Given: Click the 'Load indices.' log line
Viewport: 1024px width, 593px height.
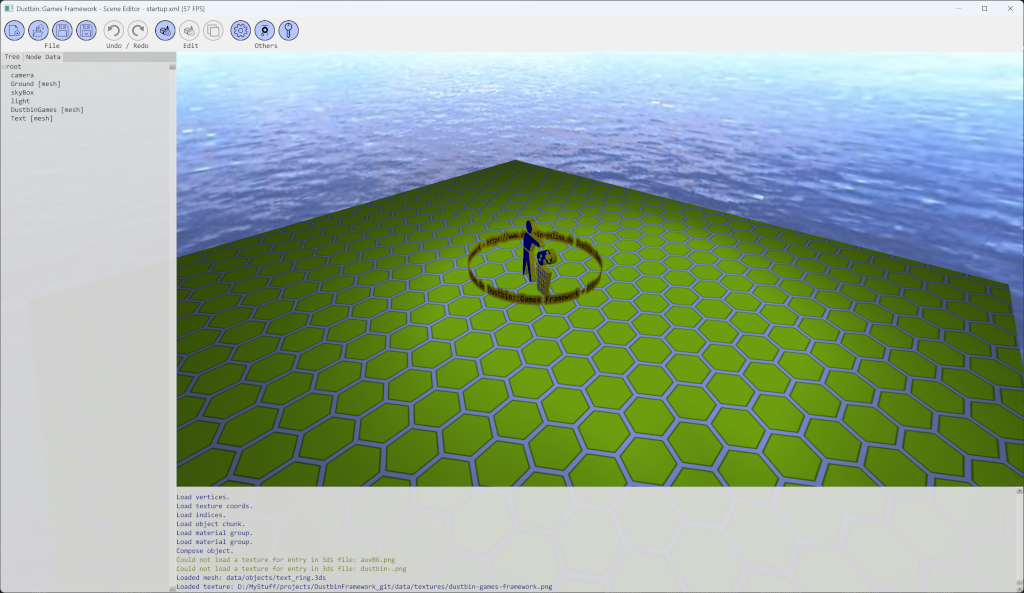Looking at the screenshot, I should [x=200, y=515].
